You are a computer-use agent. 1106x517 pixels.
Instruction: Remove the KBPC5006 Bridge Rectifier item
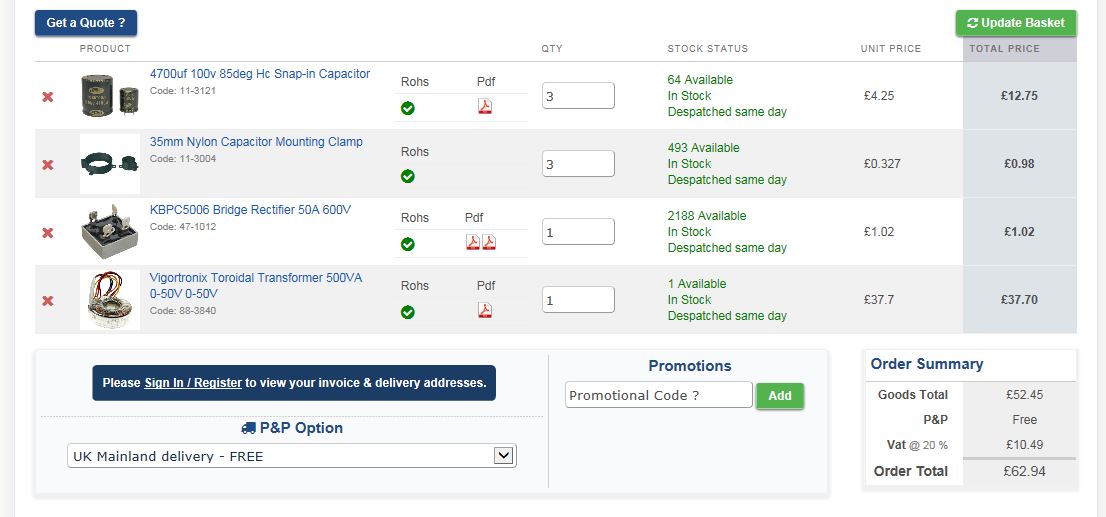[47, 233]
